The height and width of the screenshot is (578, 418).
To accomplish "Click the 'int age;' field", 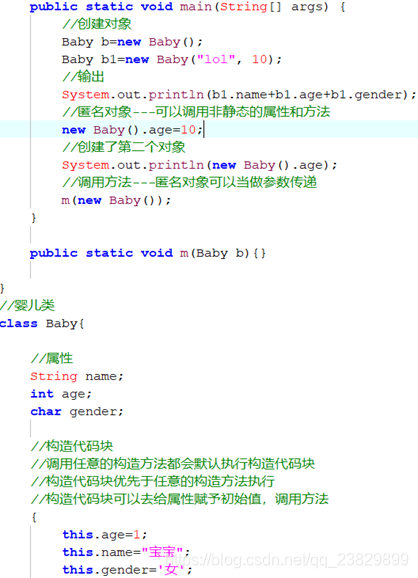I will click(61, 394).
